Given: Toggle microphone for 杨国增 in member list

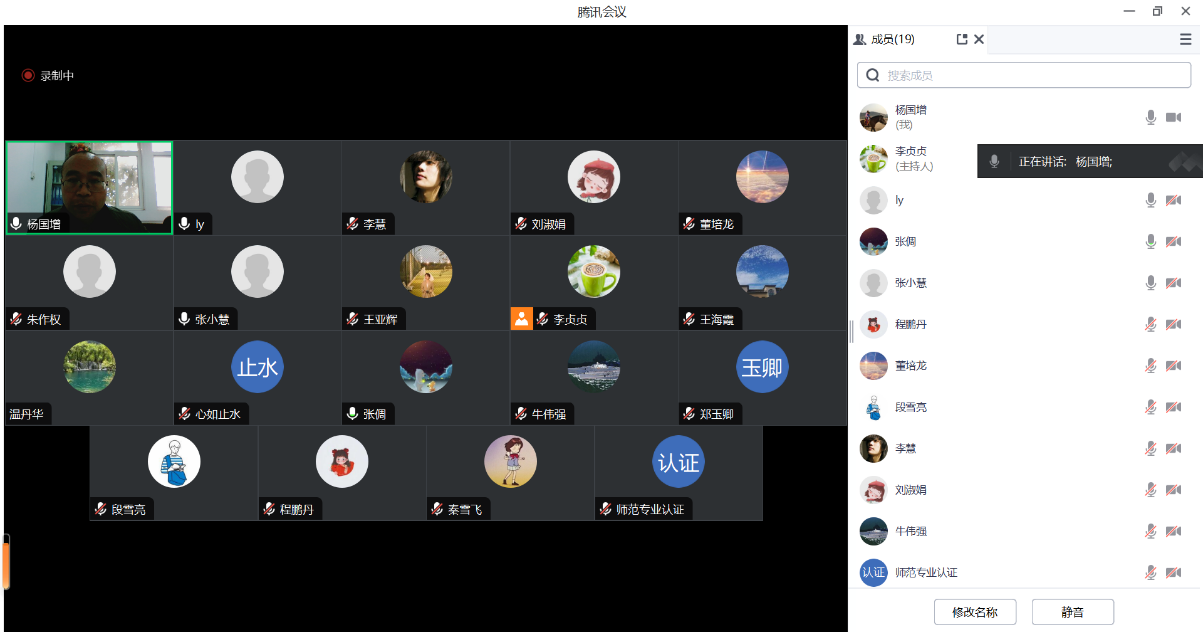Looking at the screenshot, I should pyautogui.click(x=1151, y=117).
